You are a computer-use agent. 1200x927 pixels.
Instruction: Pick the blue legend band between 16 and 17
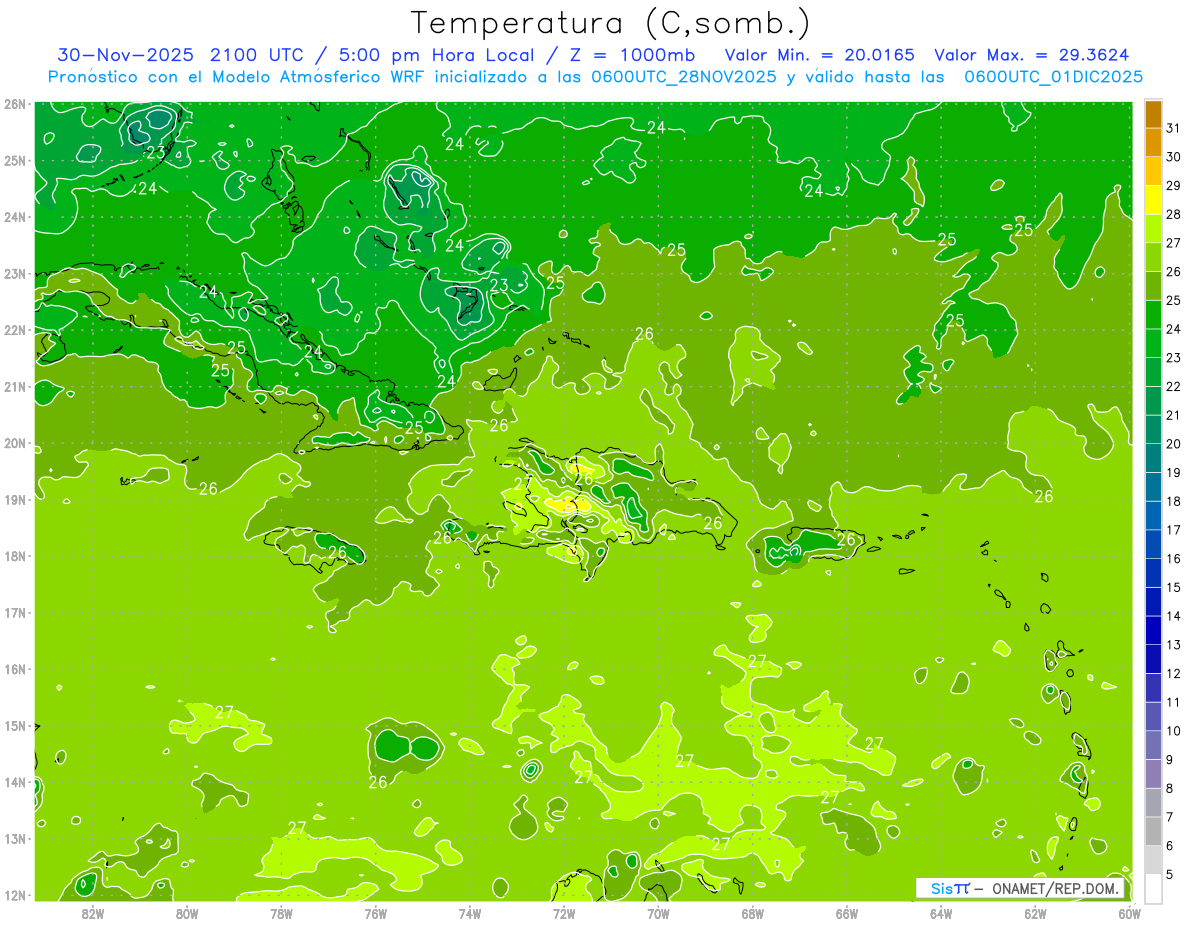(x=1153, y=544)
